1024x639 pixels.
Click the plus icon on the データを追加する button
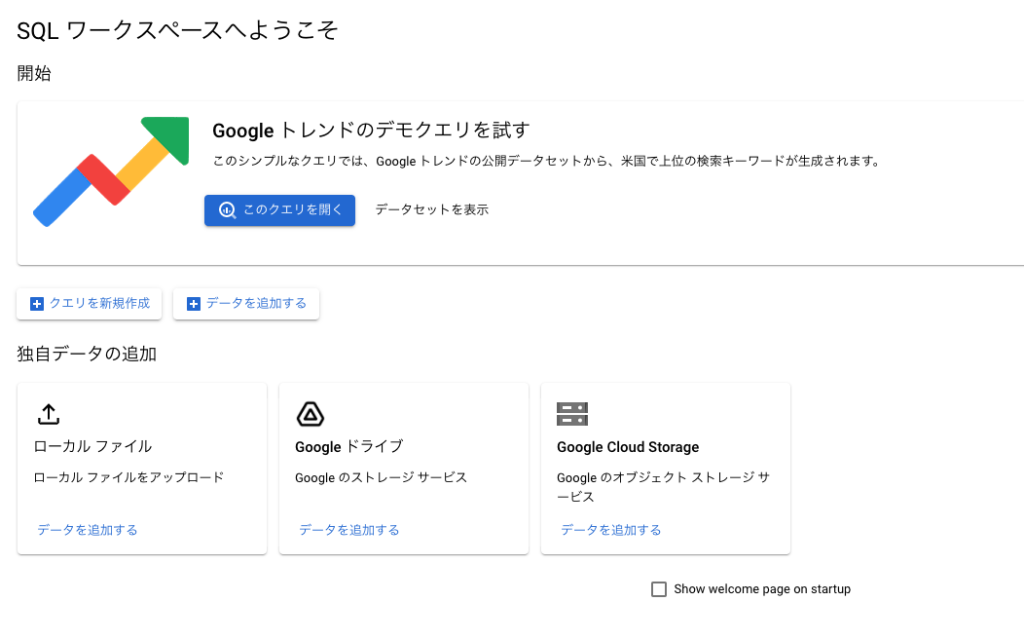[194, 304]
